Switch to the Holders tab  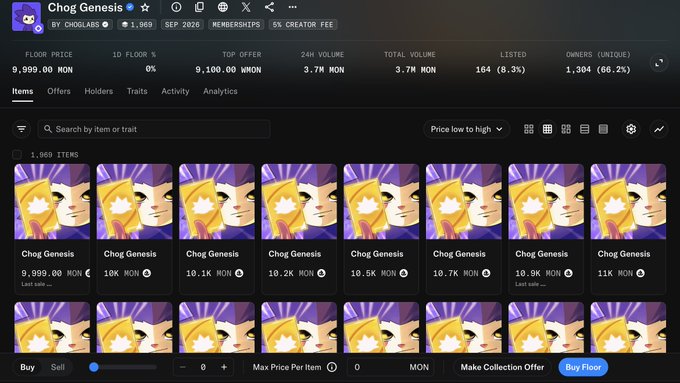[x=99, y=92]
